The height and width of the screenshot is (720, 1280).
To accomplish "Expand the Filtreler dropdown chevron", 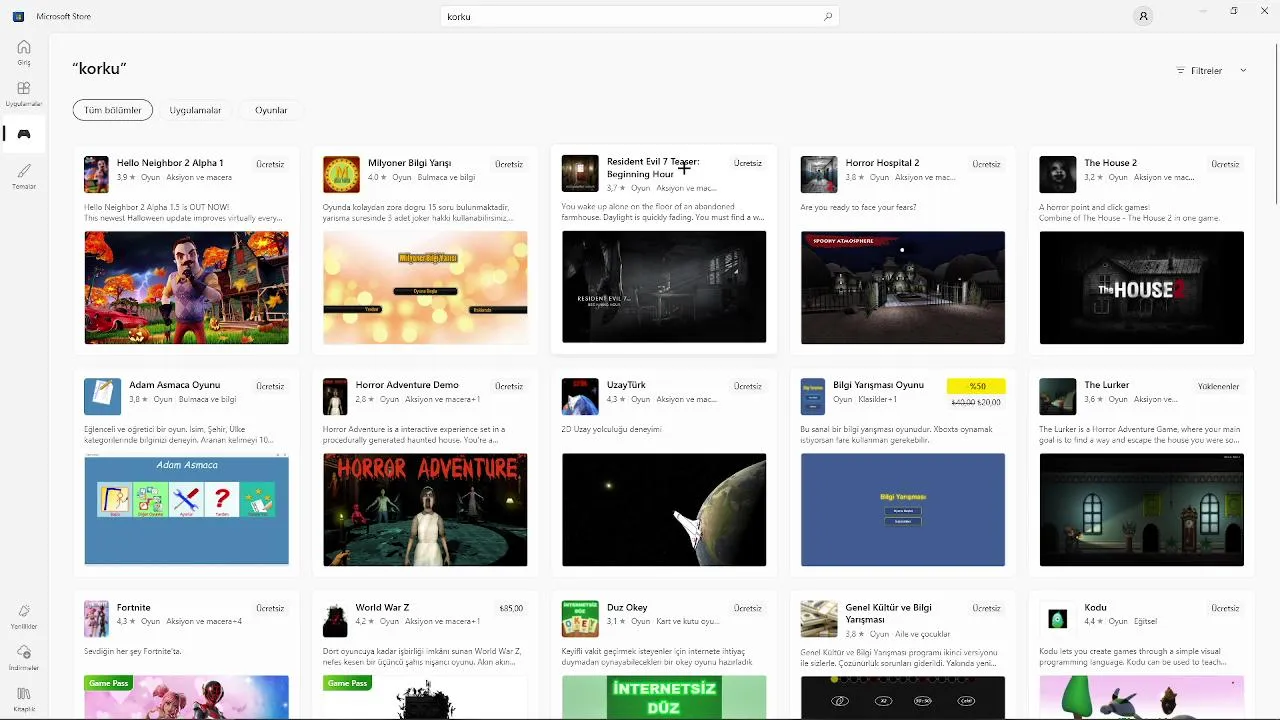I will pos(1243,71).
